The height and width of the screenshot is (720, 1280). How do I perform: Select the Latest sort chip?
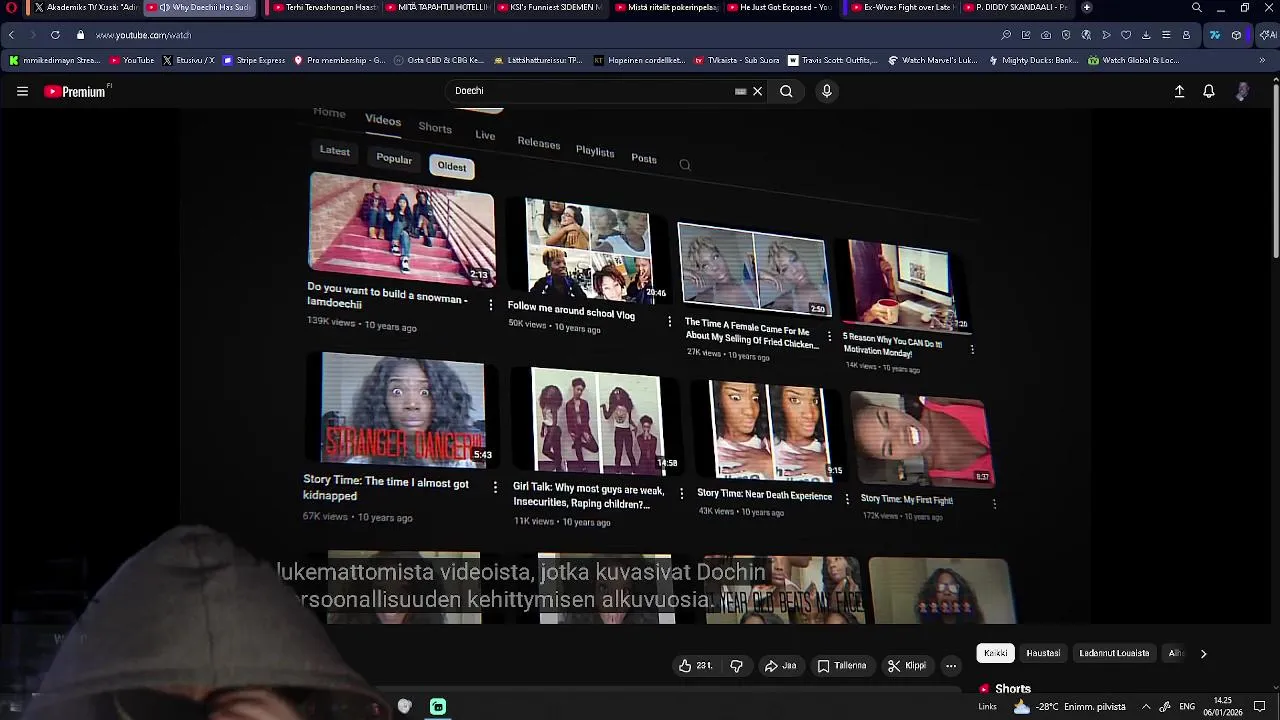pos(334,151)
